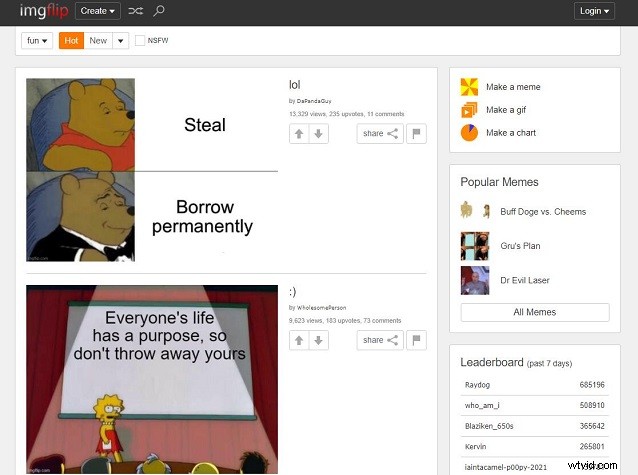The image size is (638, 475).
Task: Enable the NSFW checkbox
Action: click(x=140, y=40)
